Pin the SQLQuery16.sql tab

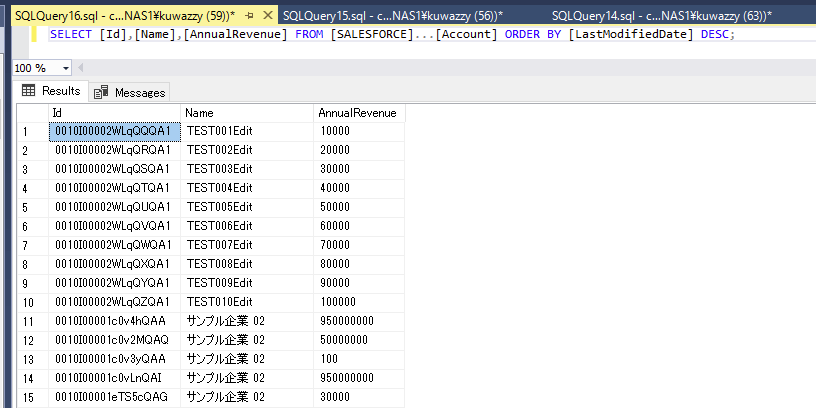click(250, 16)
